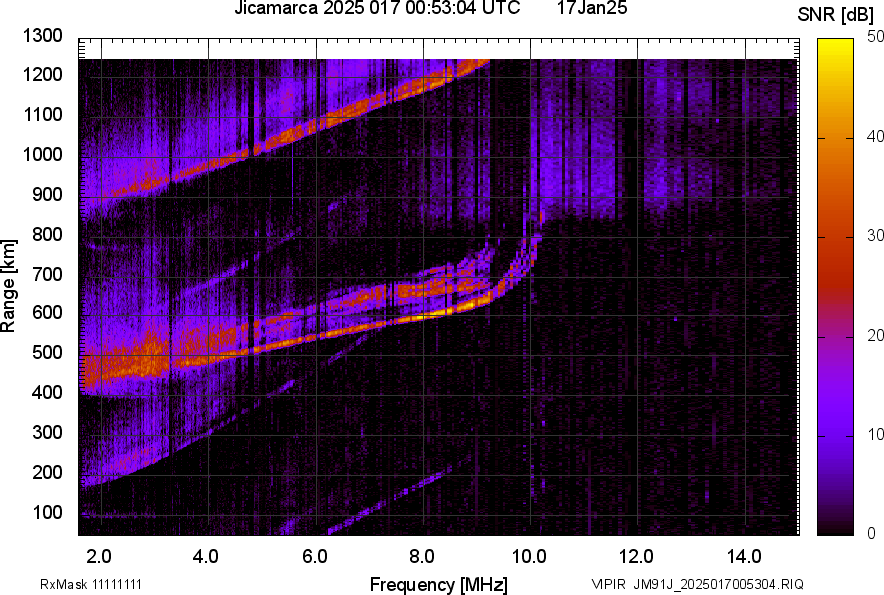Click the 10.0 frequency tick label
Viewport: 884px width, 595px height.
point(530,555)
